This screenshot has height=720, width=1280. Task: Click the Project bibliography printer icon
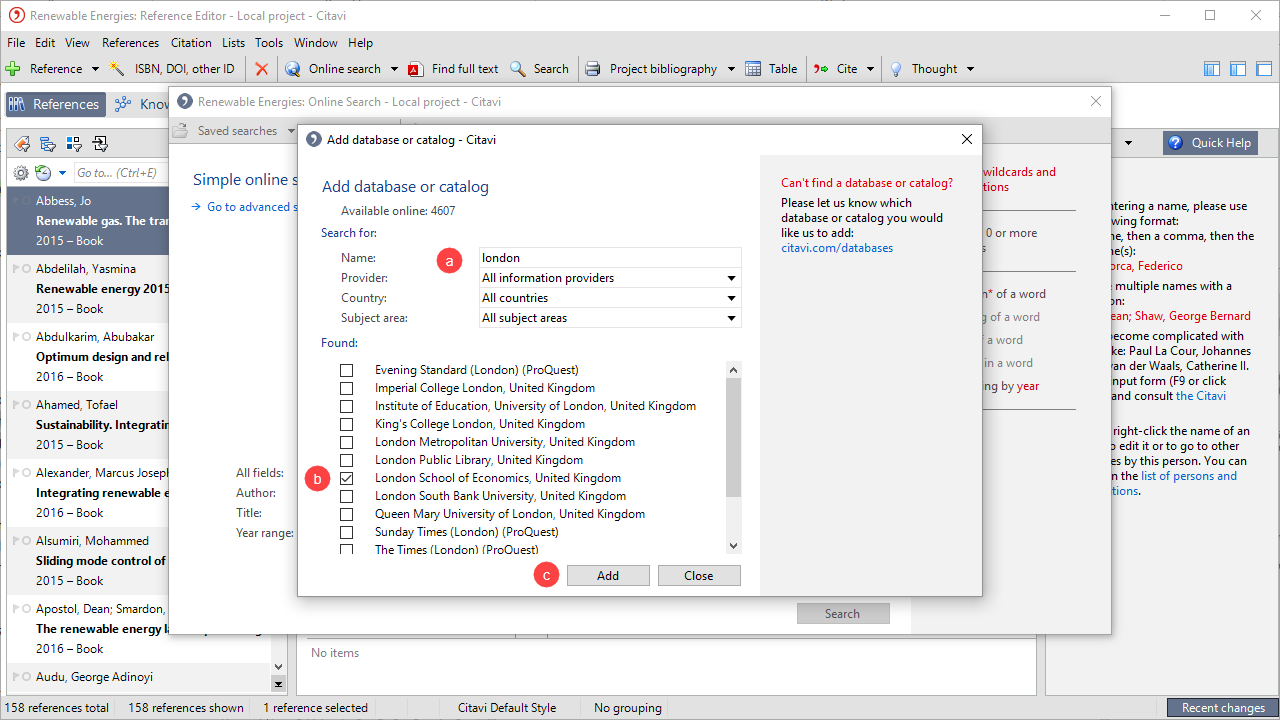coord(593,69)
